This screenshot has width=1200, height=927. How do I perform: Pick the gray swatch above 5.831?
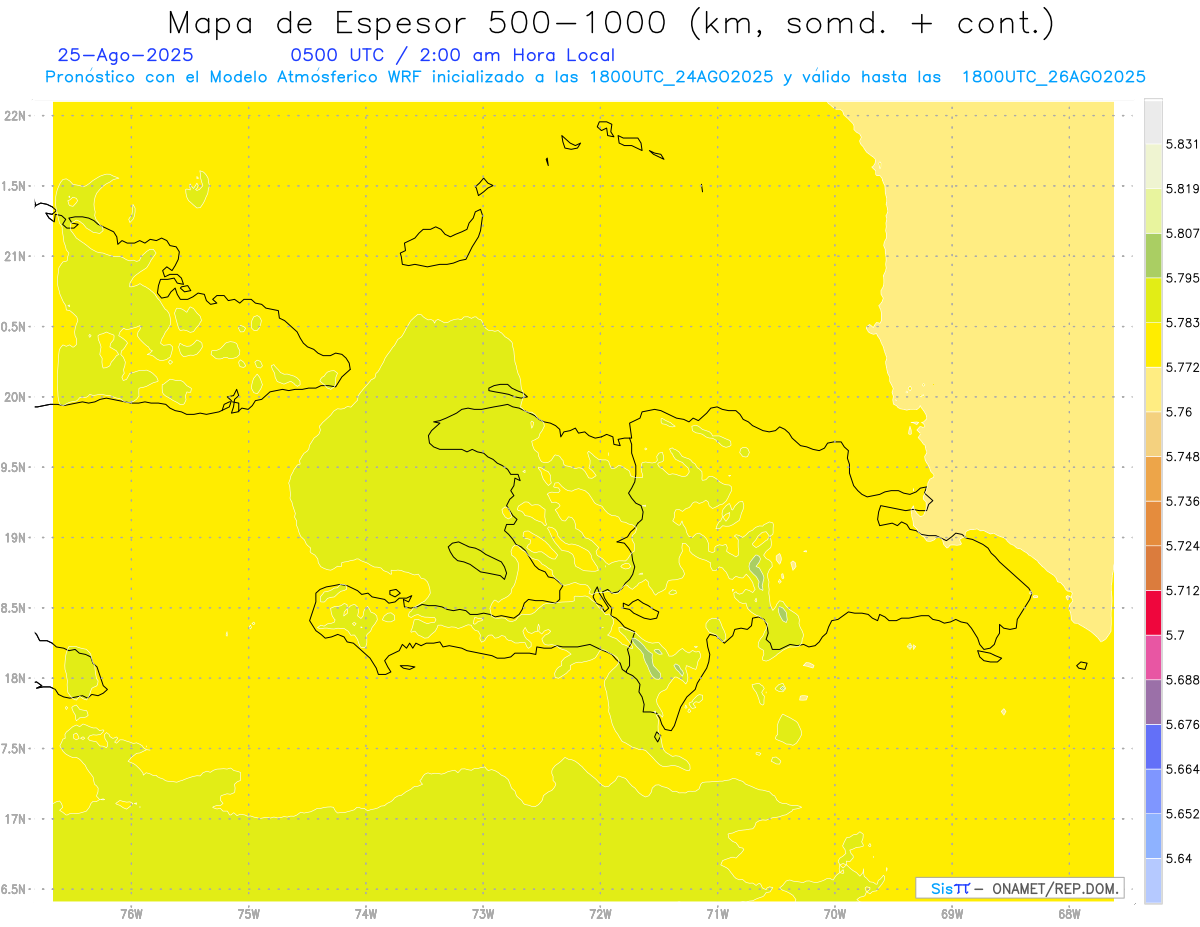[x=1153, y=122]
